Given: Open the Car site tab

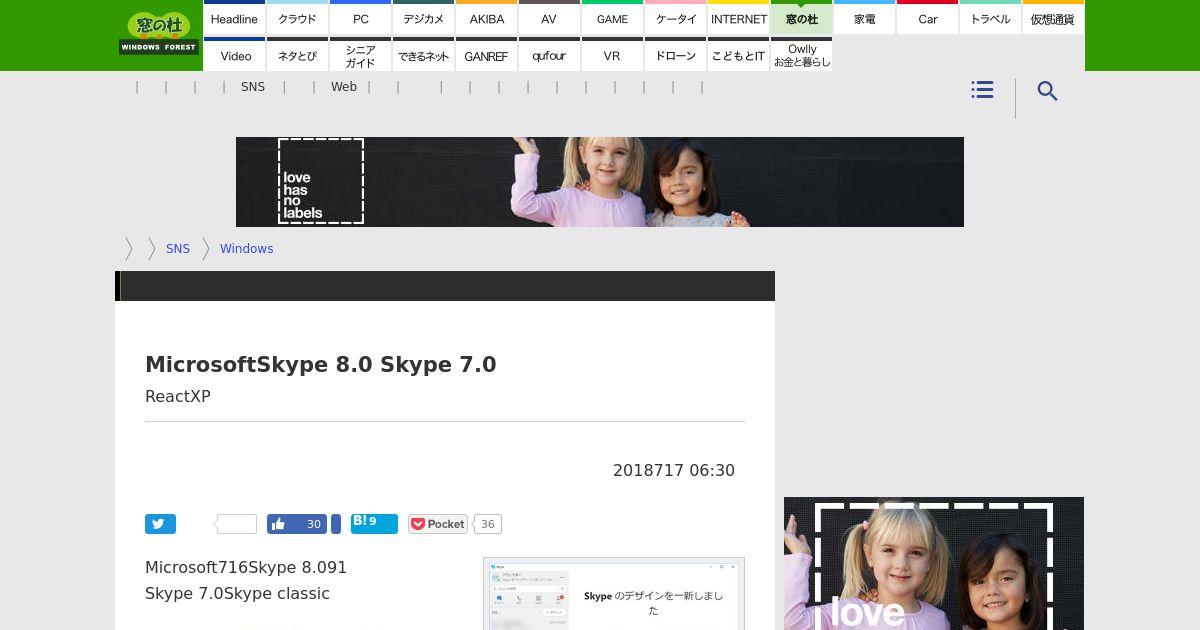Looking at the screenshot, I should (928, 18).
